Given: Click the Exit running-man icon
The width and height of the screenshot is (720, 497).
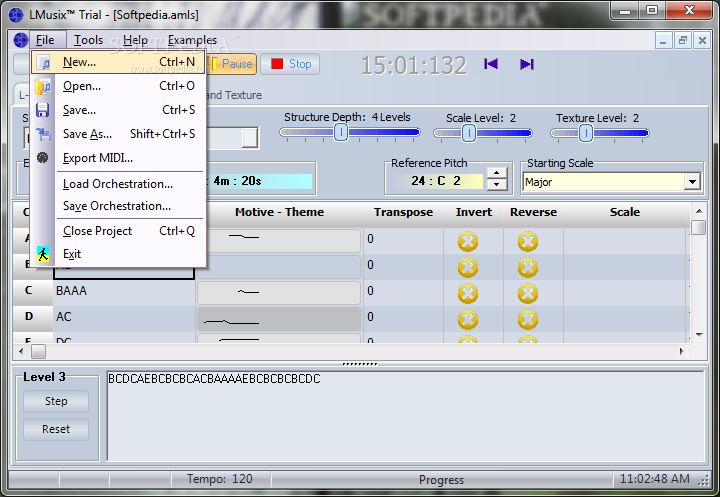Looking at the screenshot, I should click(x=43, y=254).
